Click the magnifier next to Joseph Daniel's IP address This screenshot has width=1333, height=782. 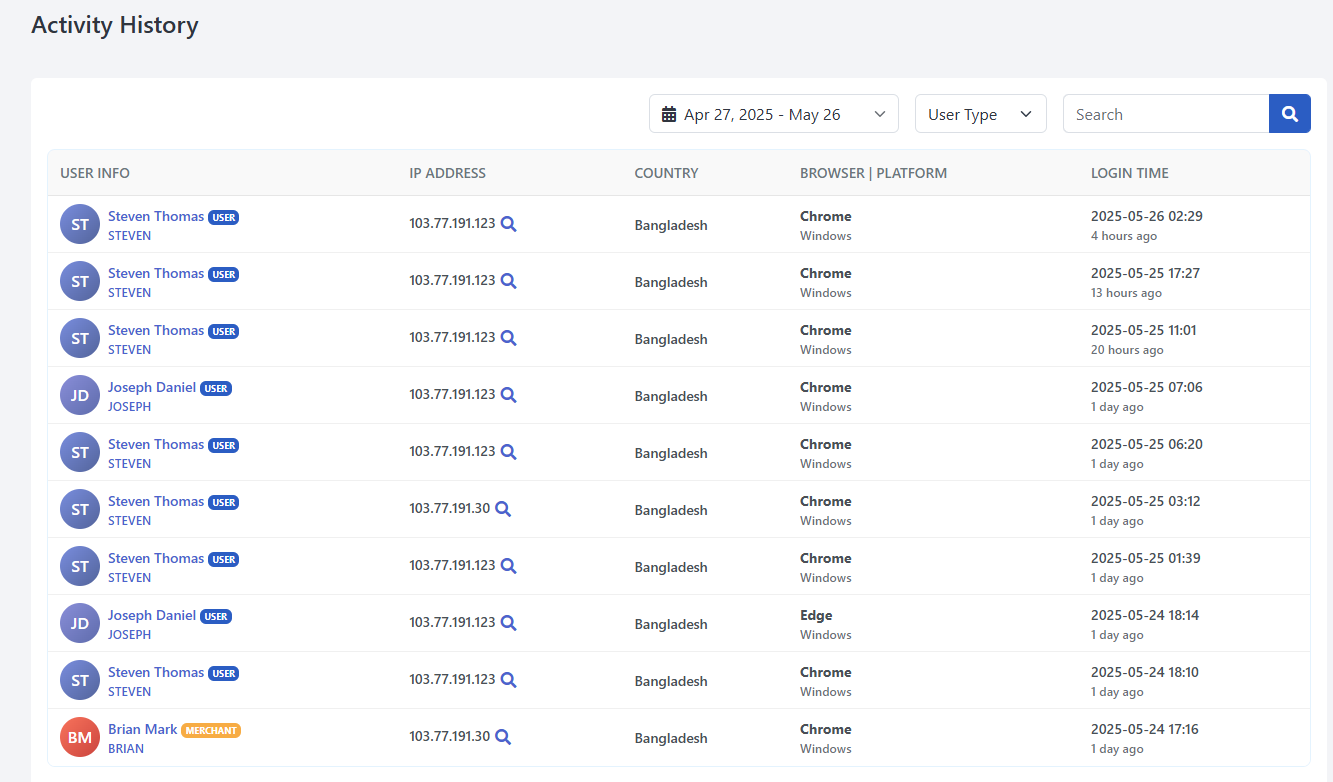point(509,395)
